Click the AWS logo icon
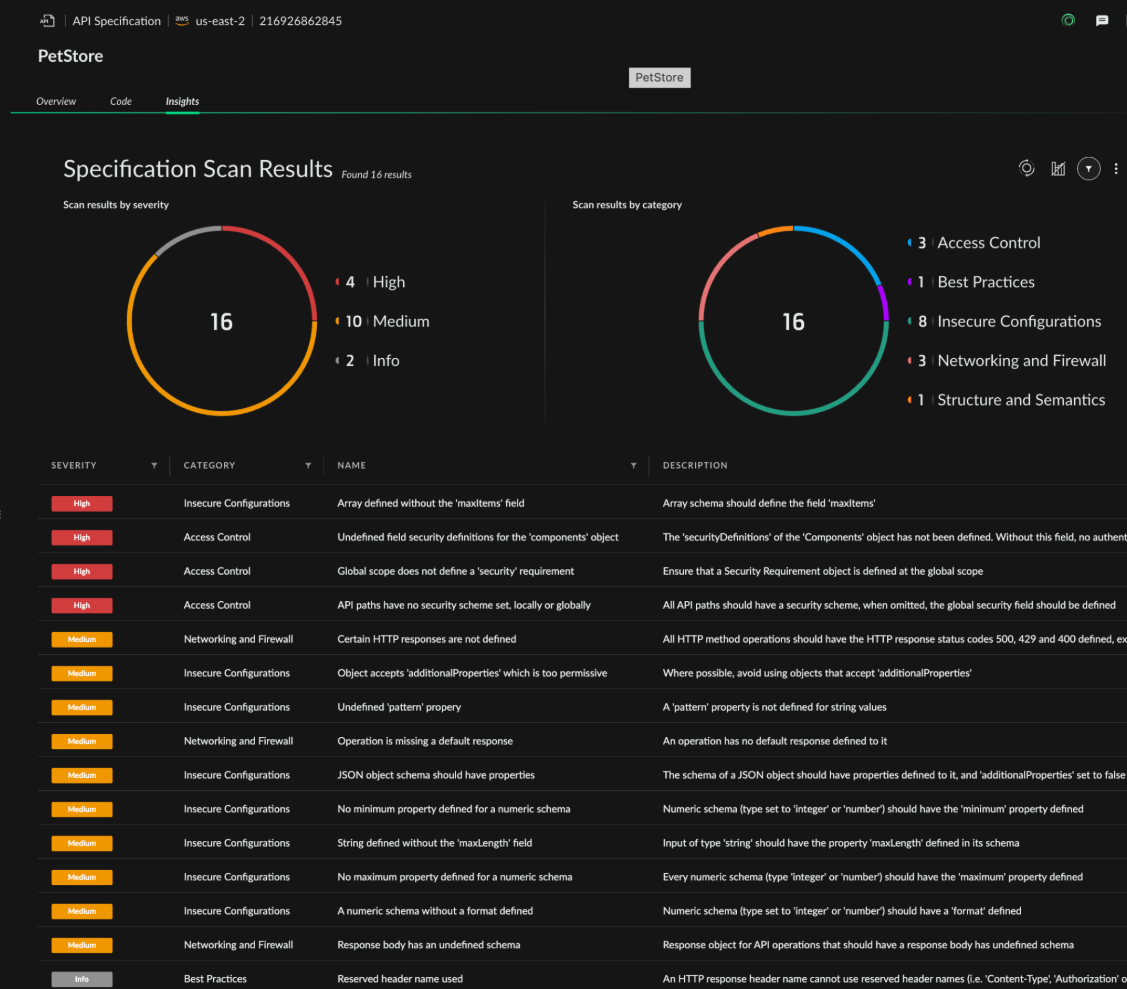 [x=181, y=21]
